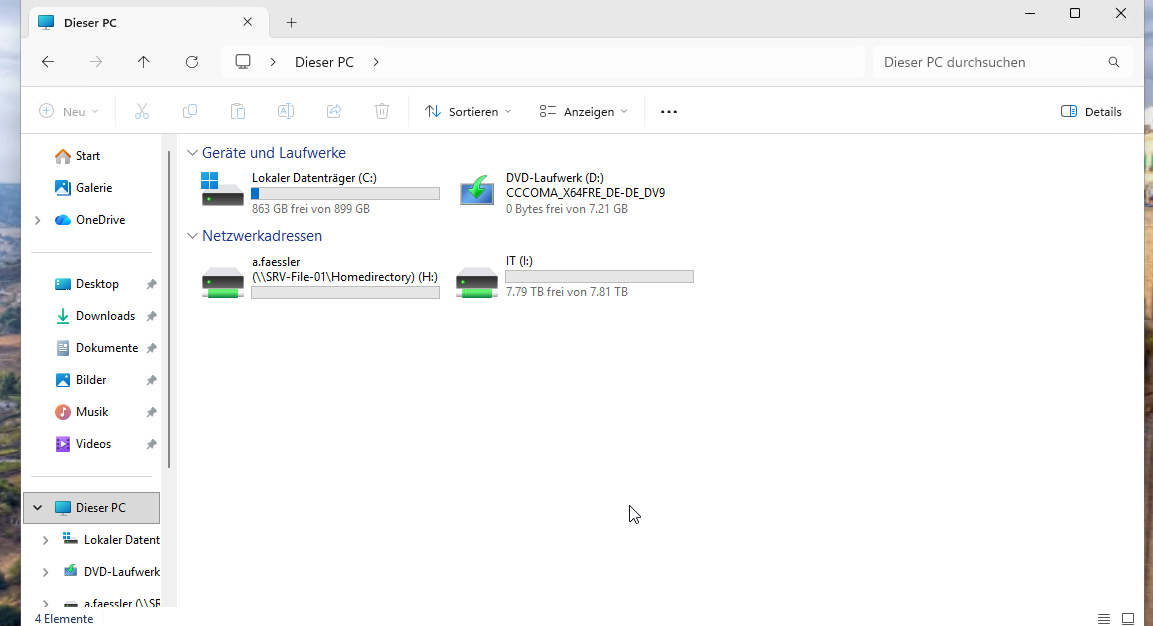Click the Cut scissors icon in toolbar
Screen dimensions: 1153x626
click(142, 111)
